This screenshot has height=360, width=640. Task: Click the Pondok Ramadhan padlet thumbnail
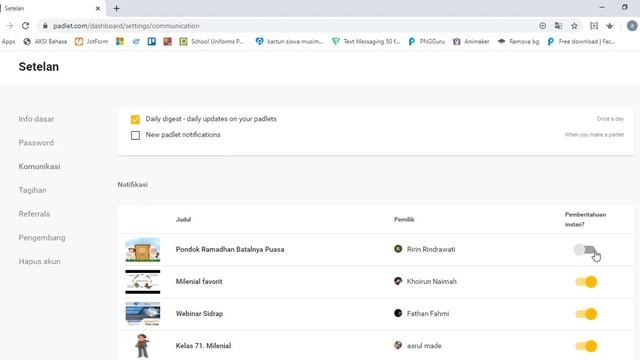142,249
